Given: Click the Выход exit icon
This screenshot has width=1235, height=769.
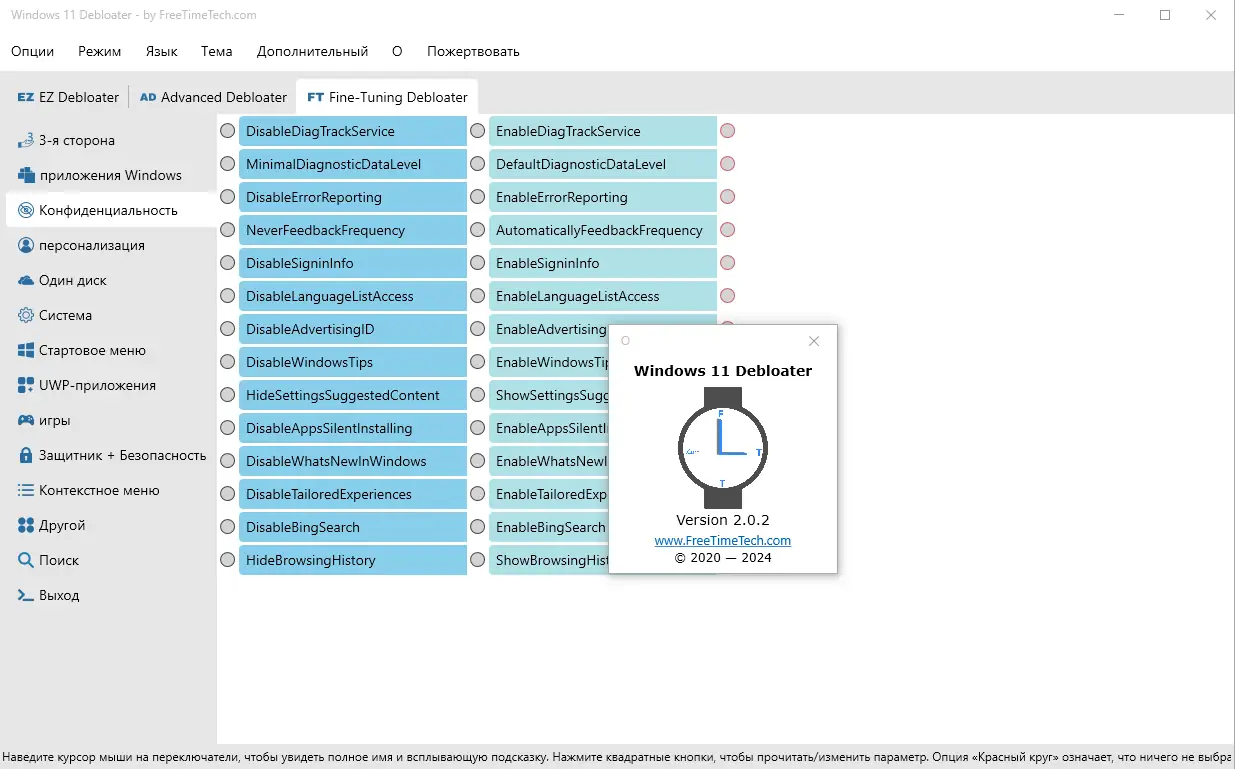Looking at the screenshot, I should (26, 595).
